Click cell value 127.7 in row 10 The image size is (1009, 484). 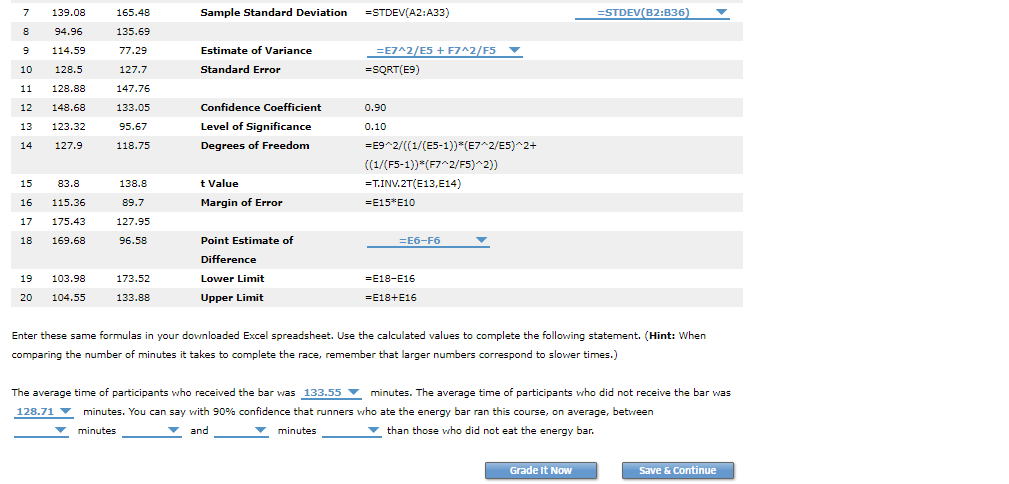(x=133, y=70)
